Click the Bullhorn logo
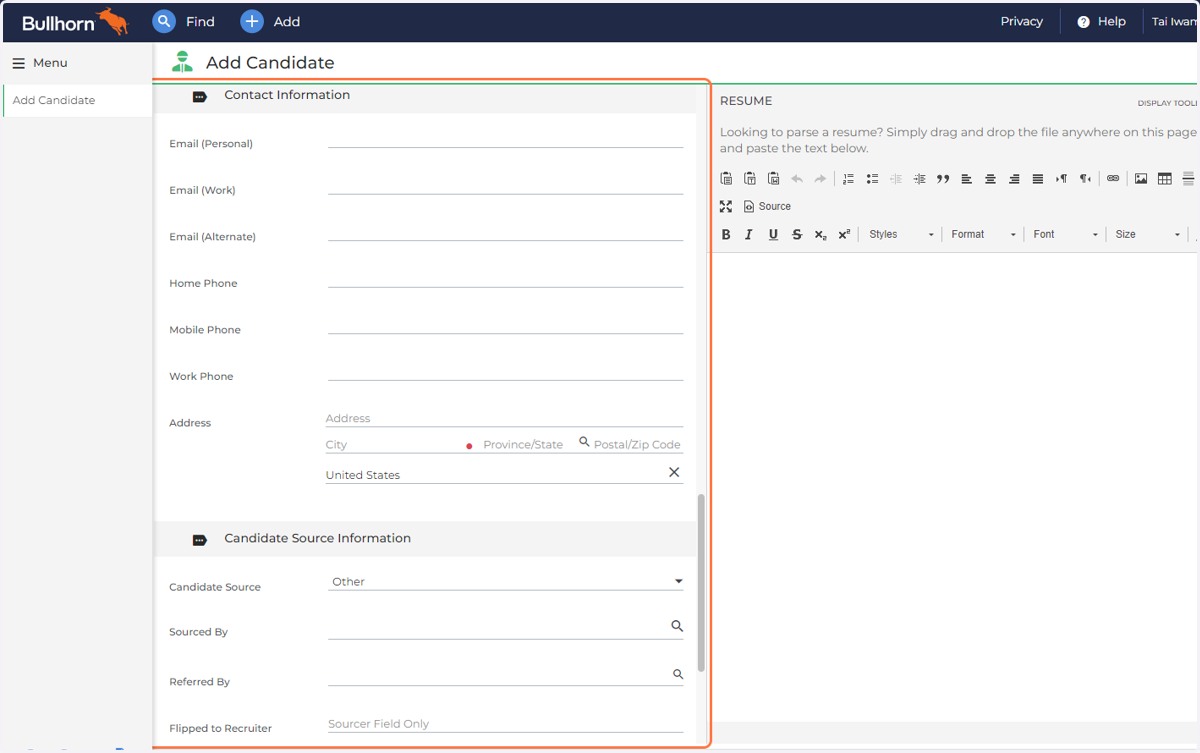Image resolution: width=1200 pixels, height=753 pixels. coord(75,22)
